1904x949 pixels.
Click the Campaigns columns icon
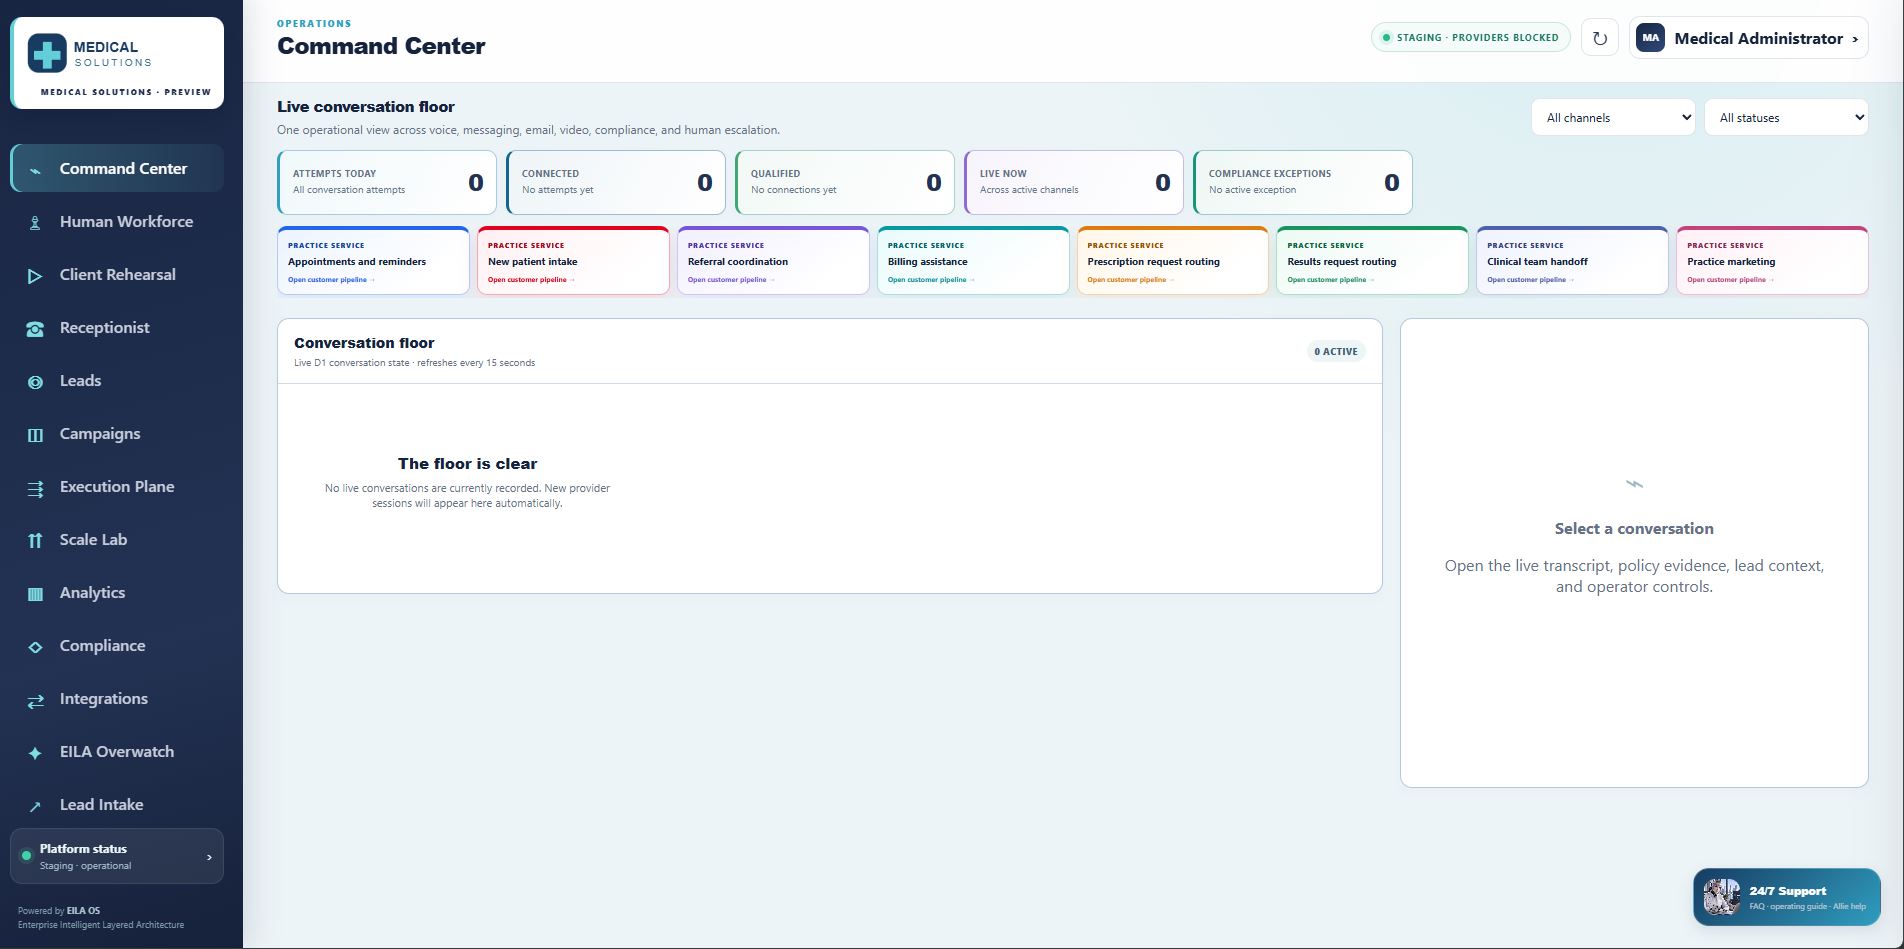pos(35,435)
